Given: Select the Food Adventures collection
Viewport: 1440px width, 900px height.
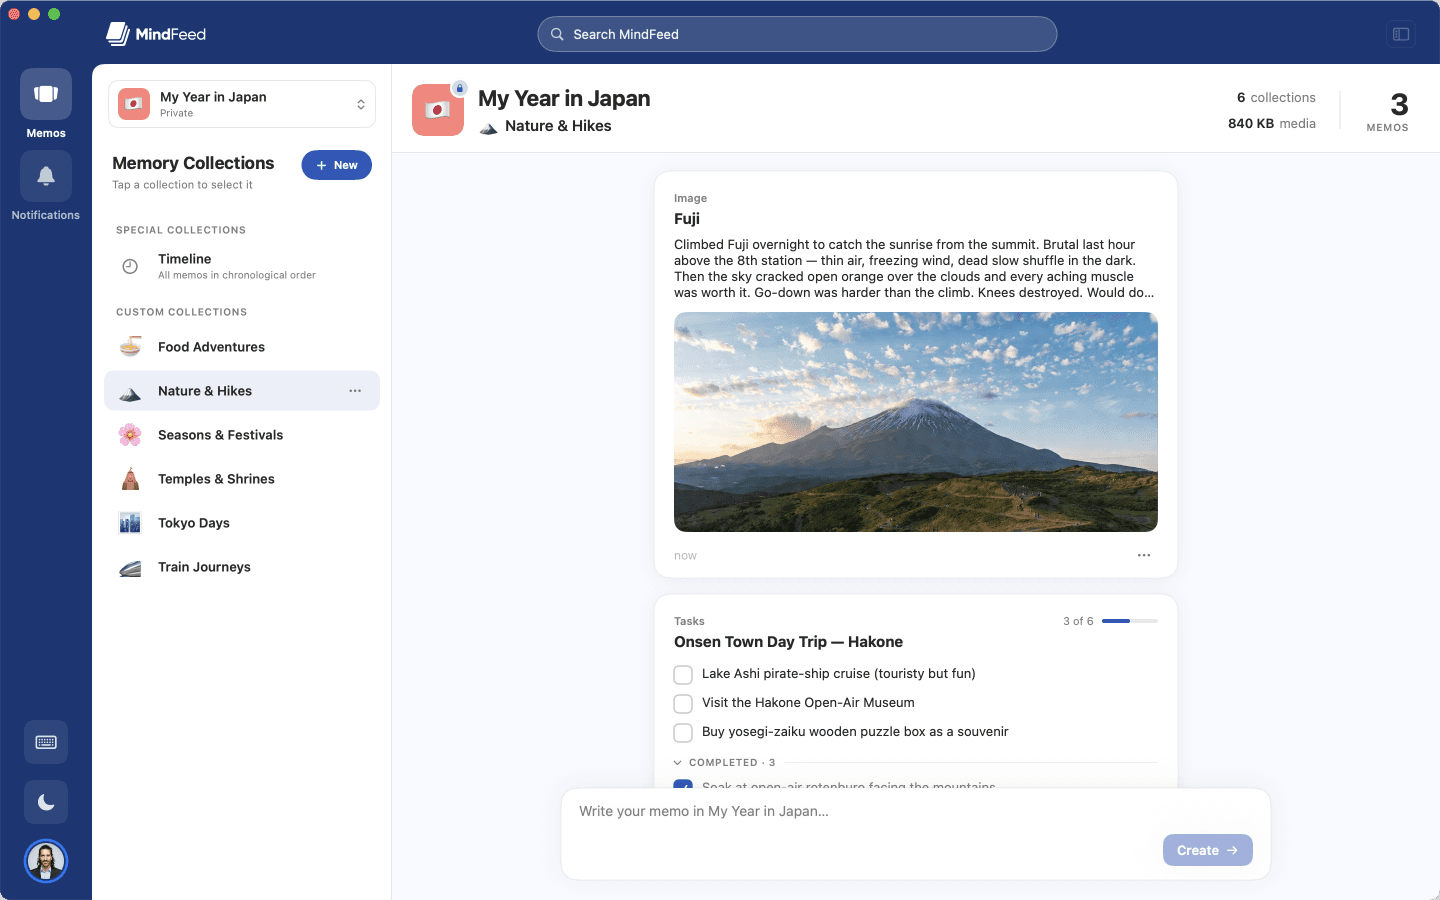Looking at the screenshot, I should [x=242, y=347].
